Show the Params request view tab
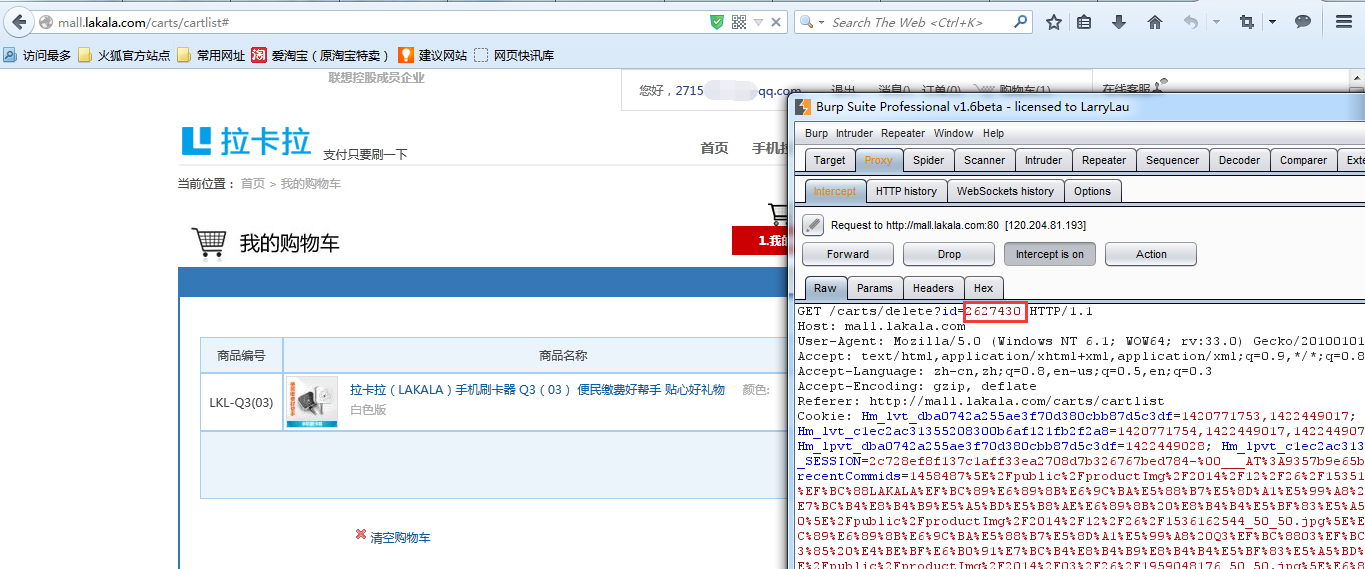Screen dimensions: 1365x569 [x=874, y=288]
